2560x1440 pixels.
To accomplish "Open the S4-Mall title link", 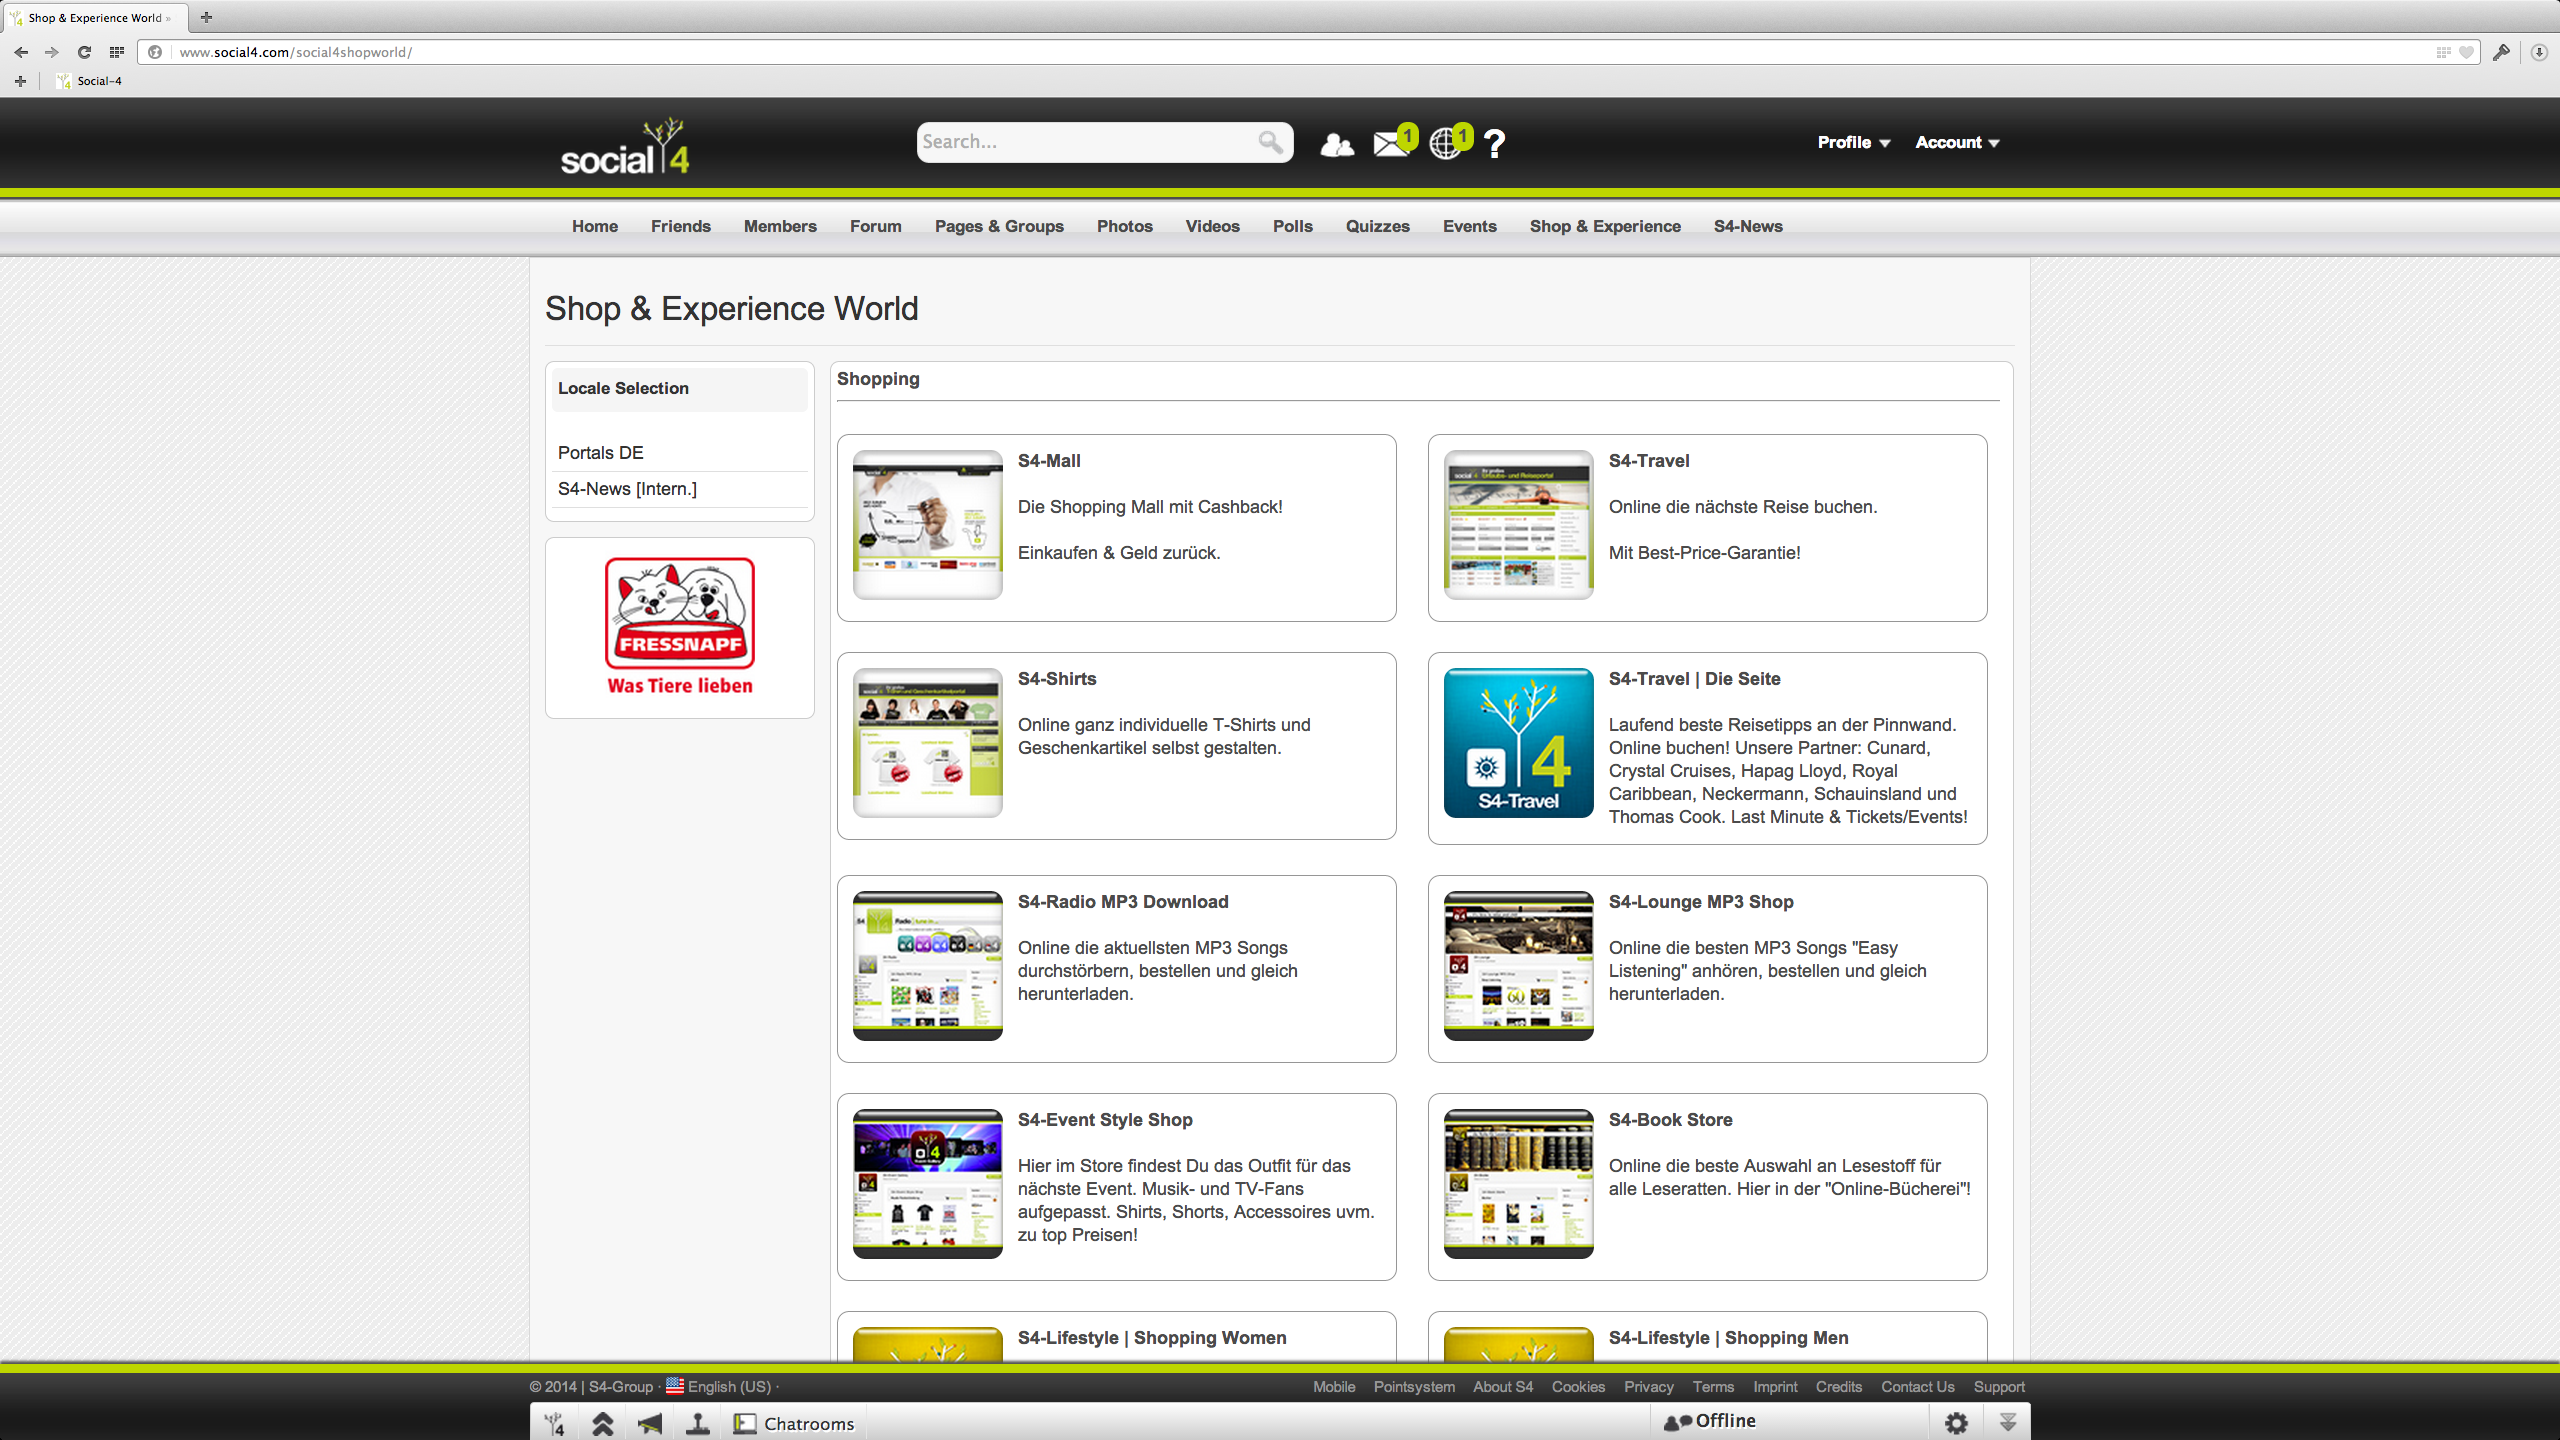I will tap(1049, 461).
